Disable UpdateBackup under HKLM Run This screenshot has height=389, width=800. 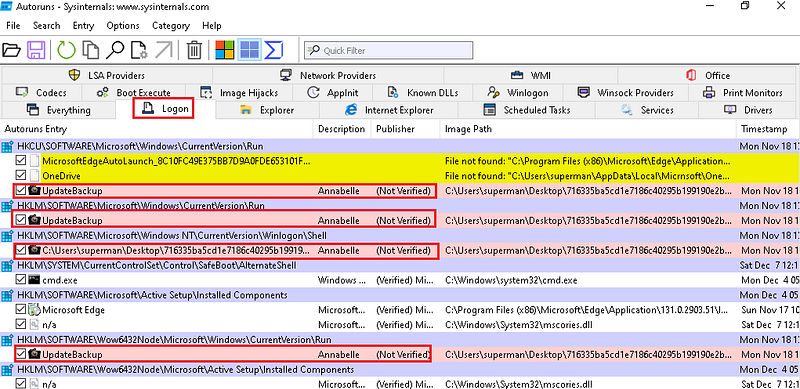(21, 221)
